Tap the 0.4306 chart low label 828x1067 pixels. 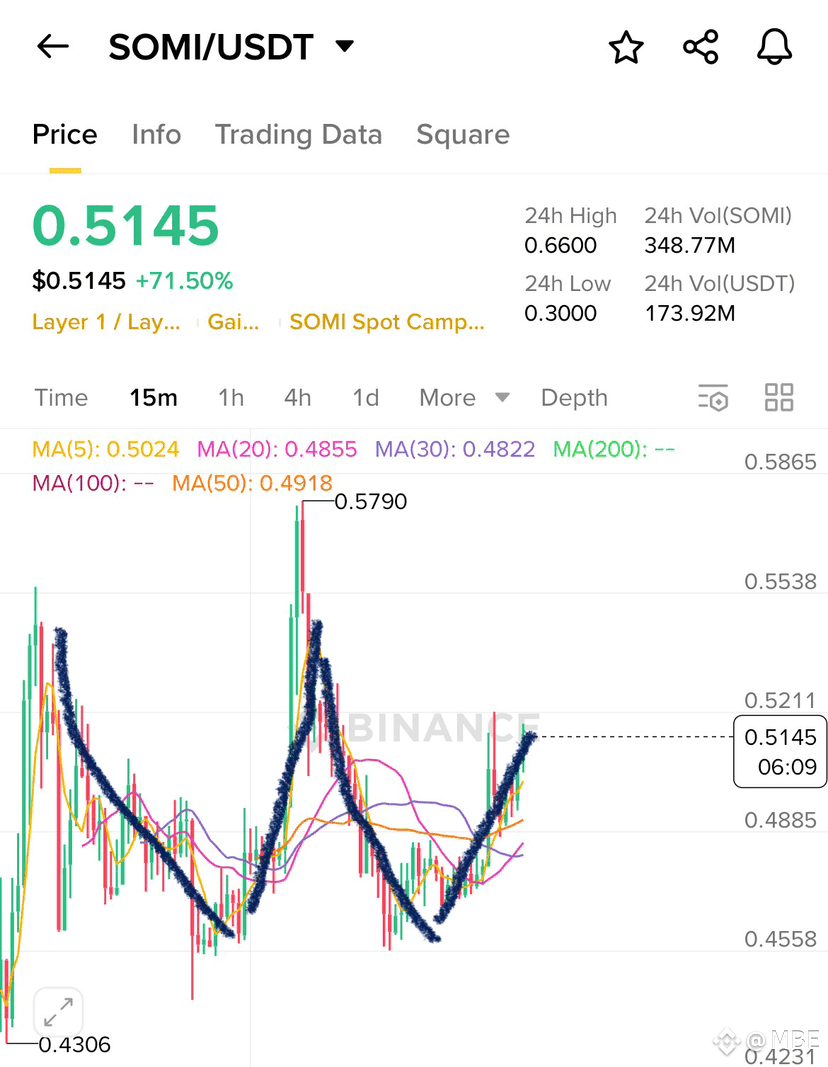pos(74,1045)
